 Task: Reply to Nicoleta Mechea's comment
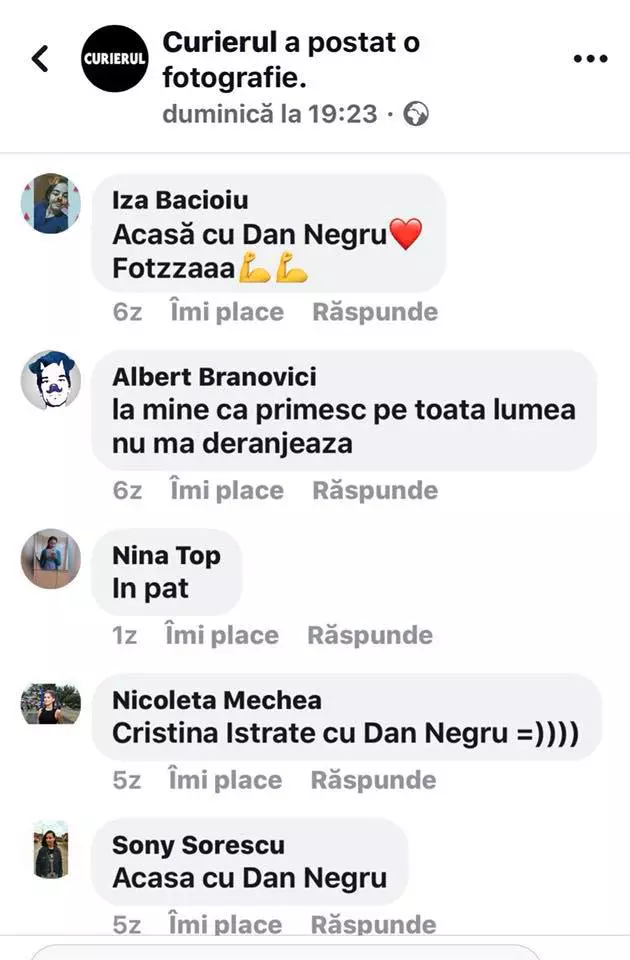(x=373, y=781)
